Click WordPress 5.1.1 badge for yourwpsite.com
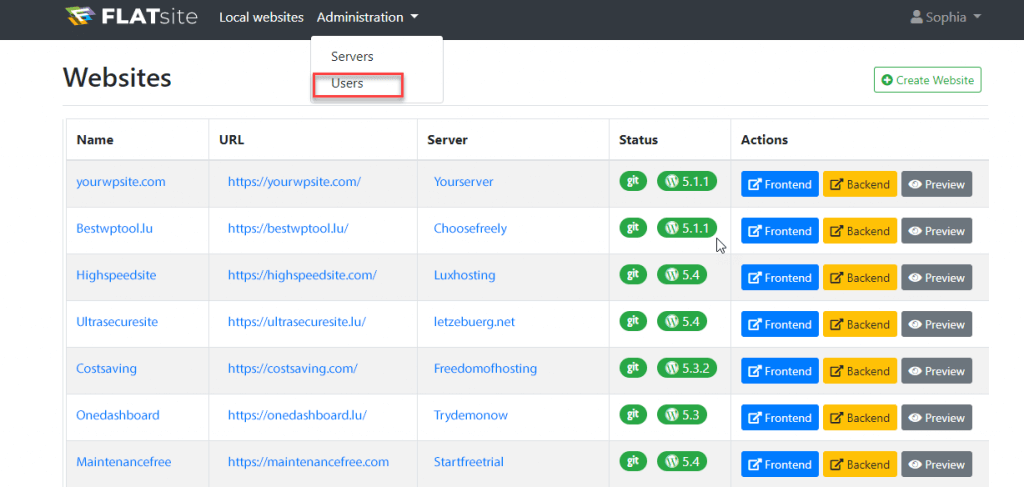Screen dimensions: 1024x487 (687, 181)
